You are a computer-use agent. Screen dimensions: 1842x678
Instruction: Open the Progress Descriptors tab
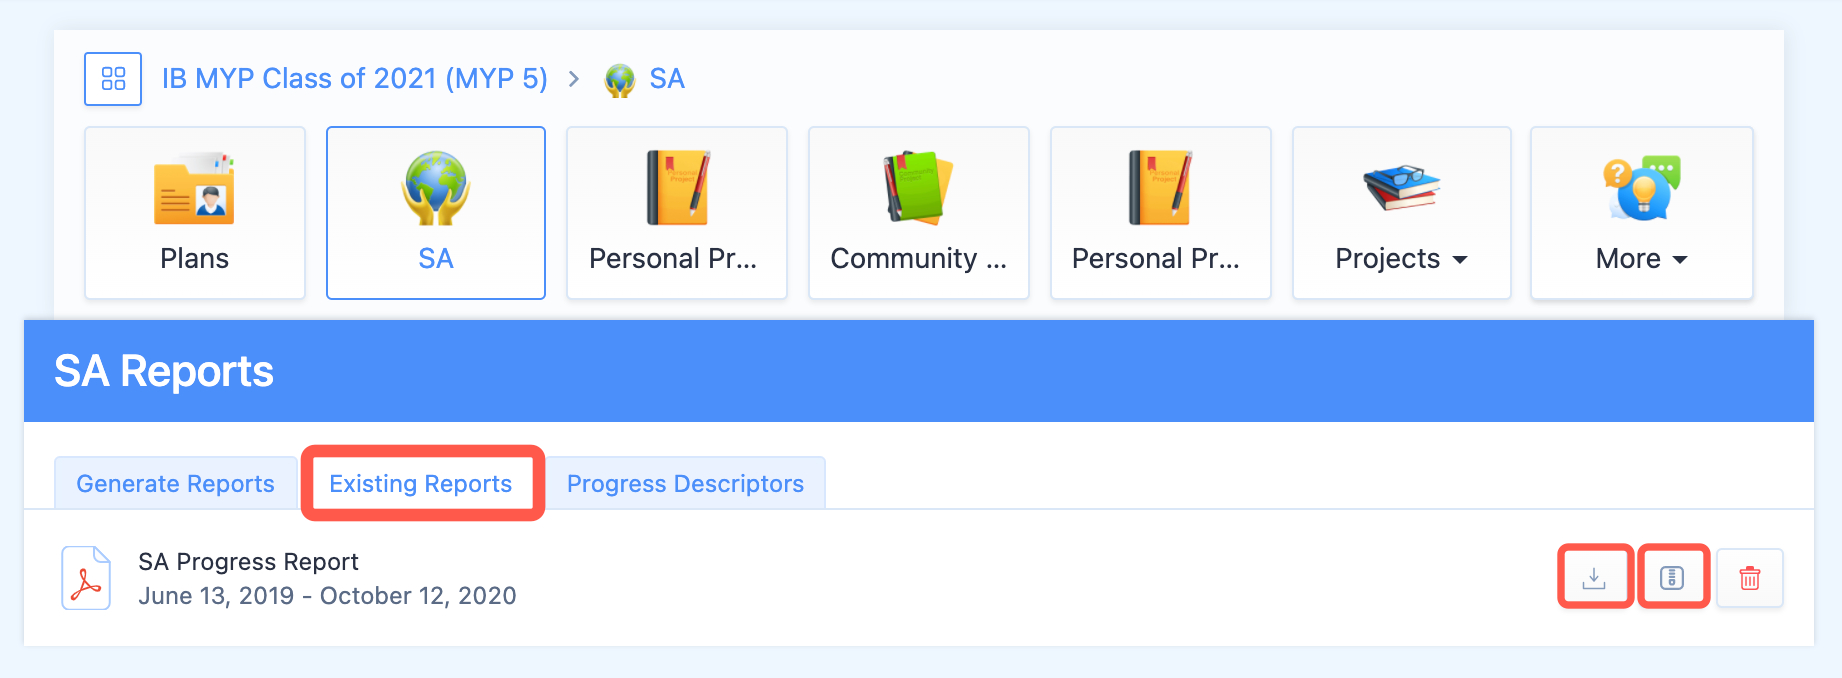[685, 484]
